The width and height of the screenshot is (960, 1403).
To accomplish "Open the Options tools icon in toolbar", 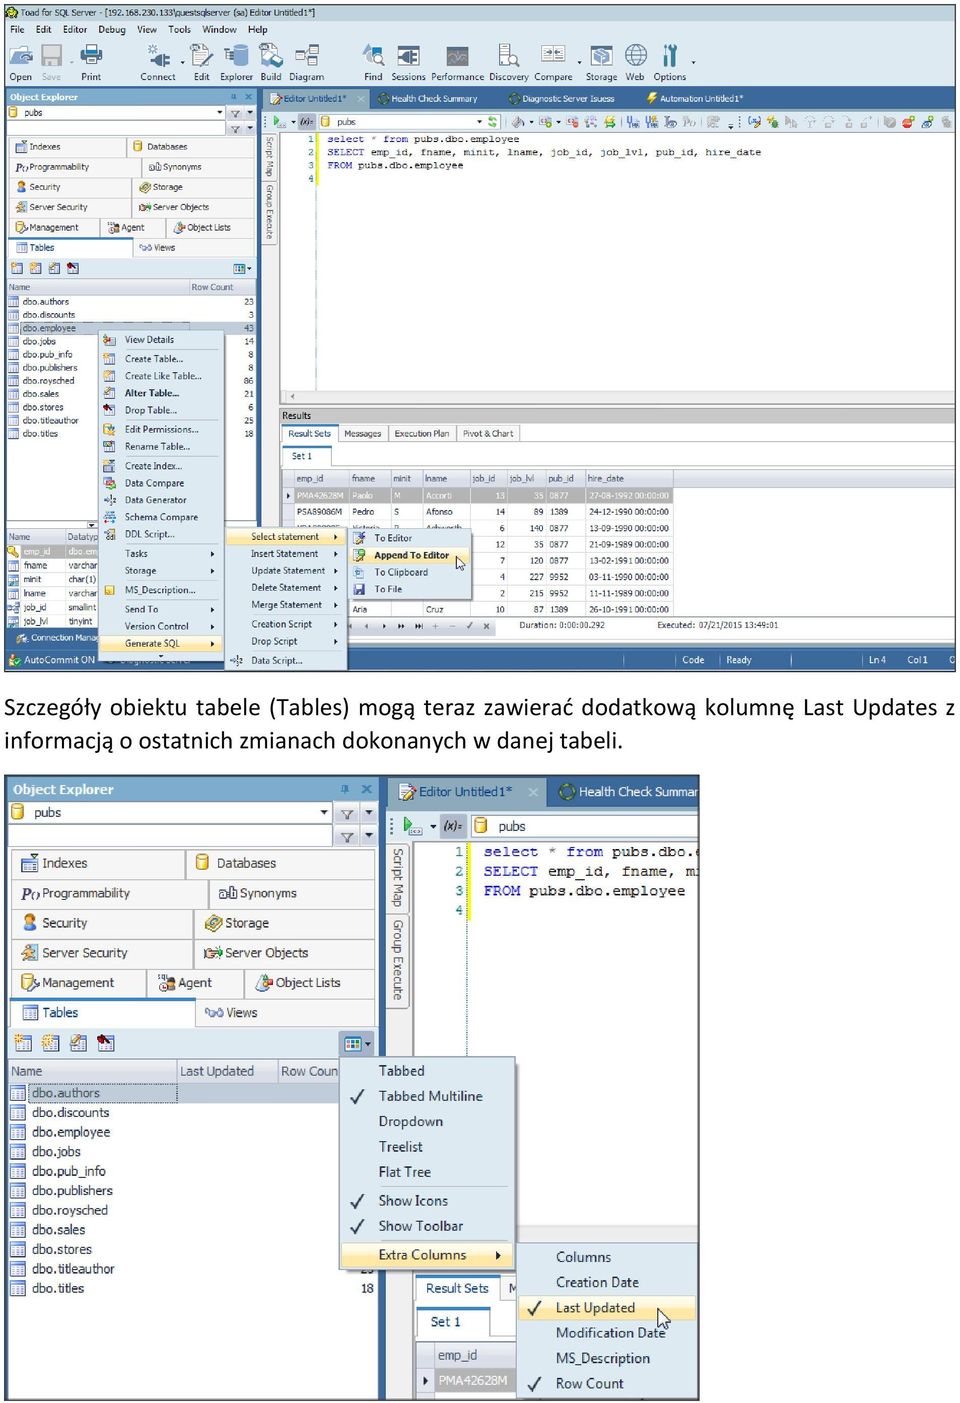I will click(x=669, y=55).
